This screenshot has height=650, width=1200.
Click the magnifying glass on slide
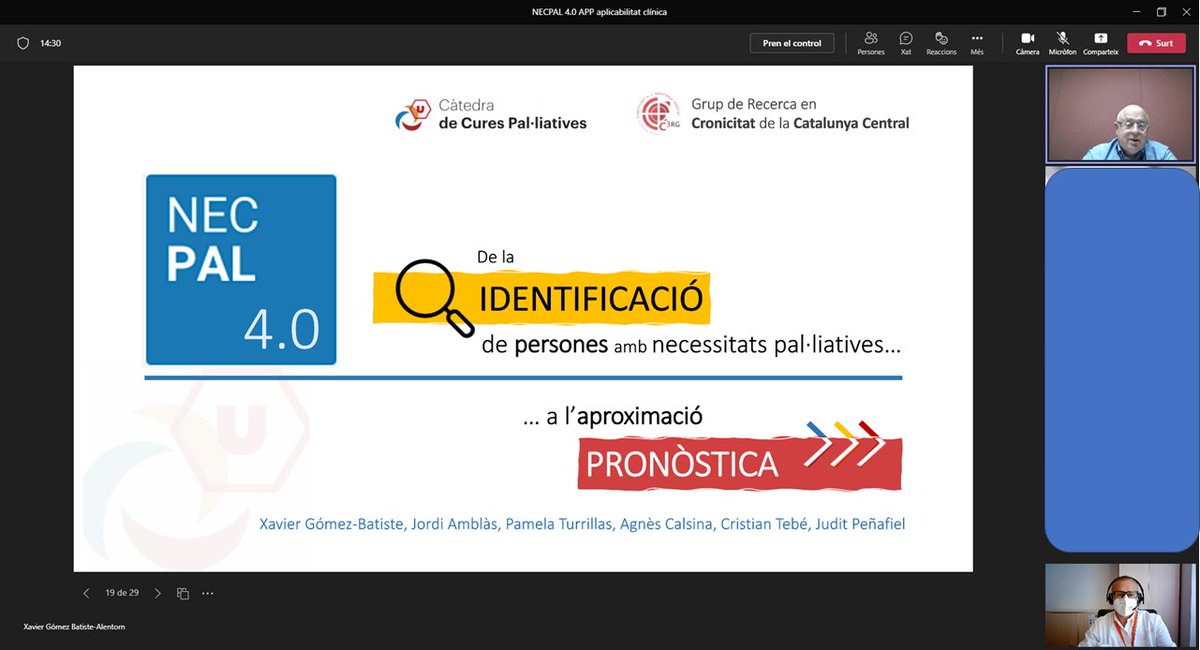pyautogui.click(x=435, y=297)
